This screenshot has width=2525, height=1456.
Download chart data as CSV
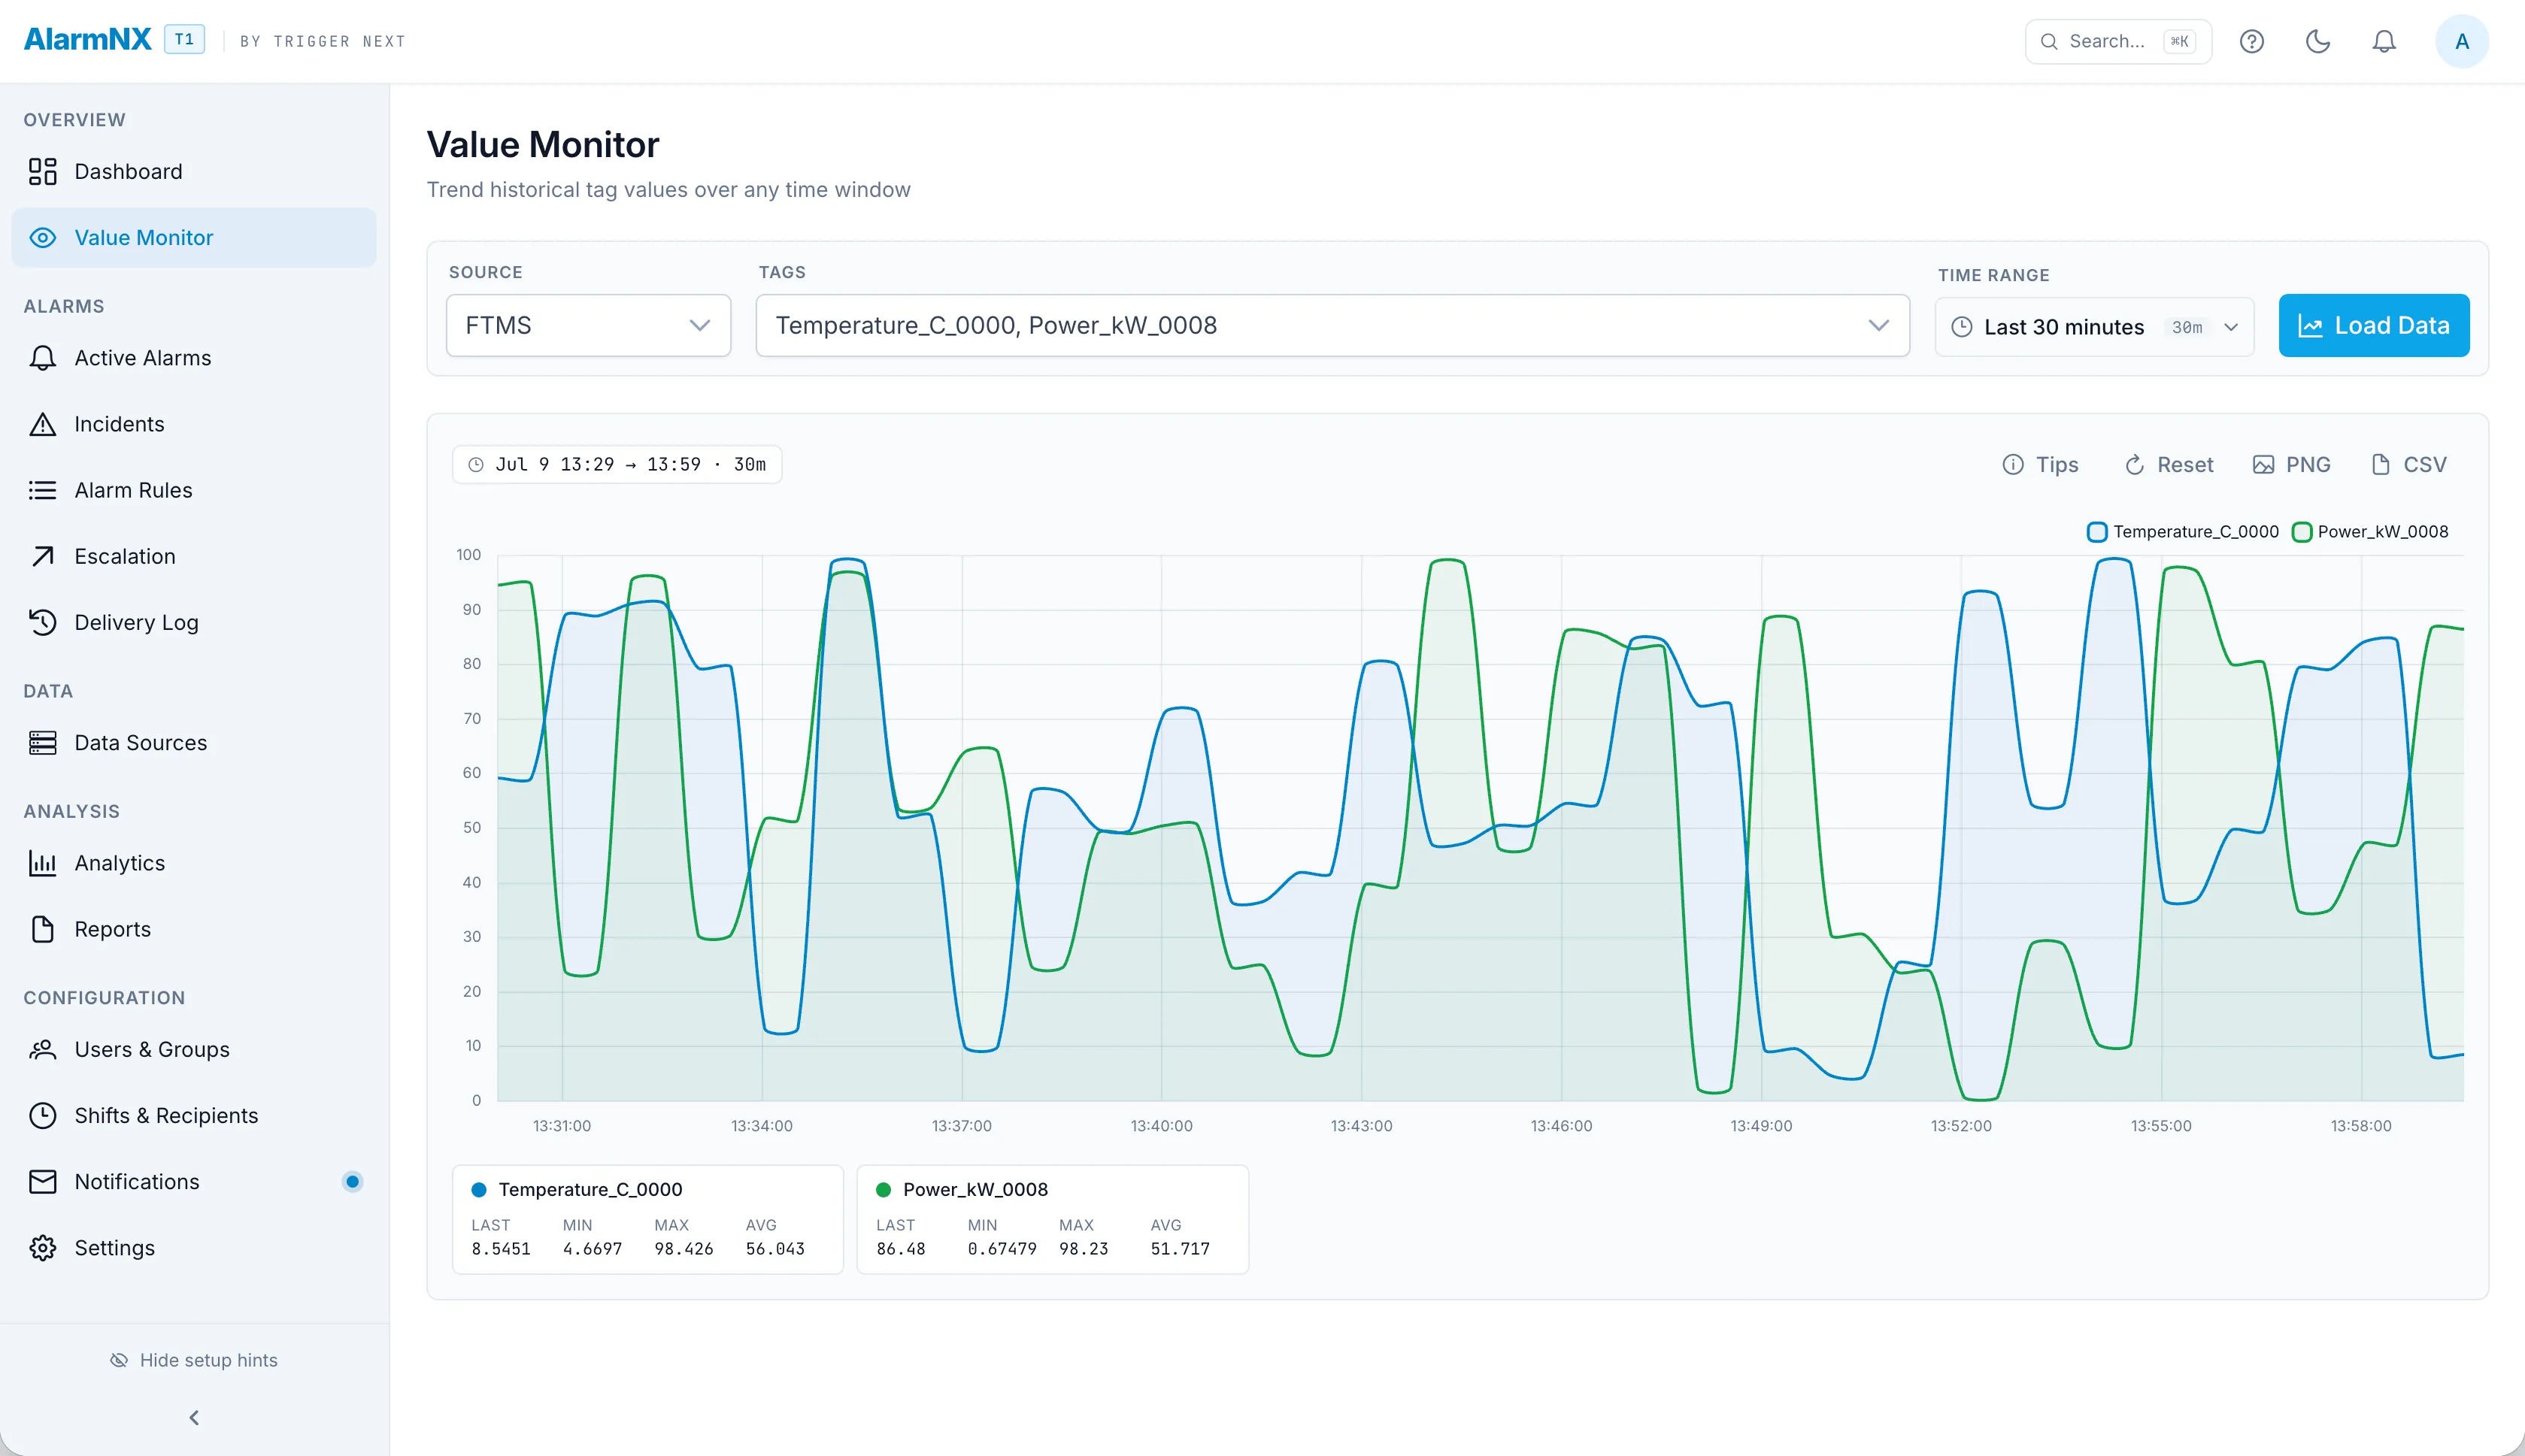[x=2409, y=464]
